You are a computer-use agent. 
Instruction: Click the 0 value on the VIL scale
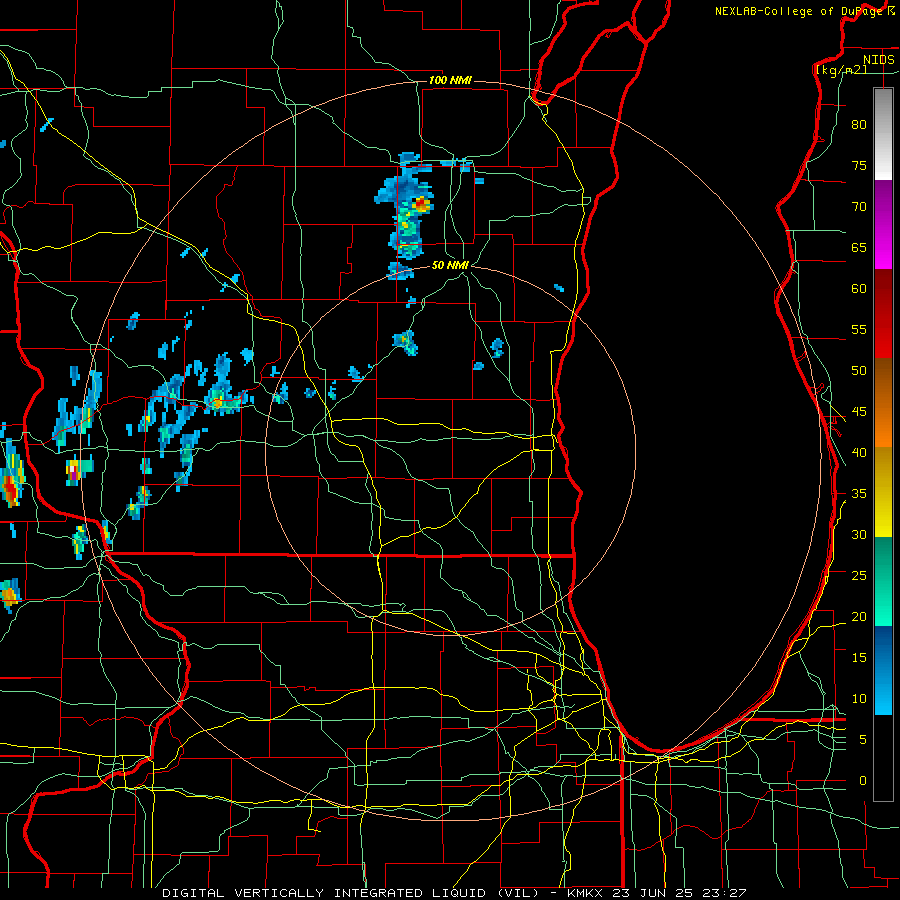click(x=862, y=781)
